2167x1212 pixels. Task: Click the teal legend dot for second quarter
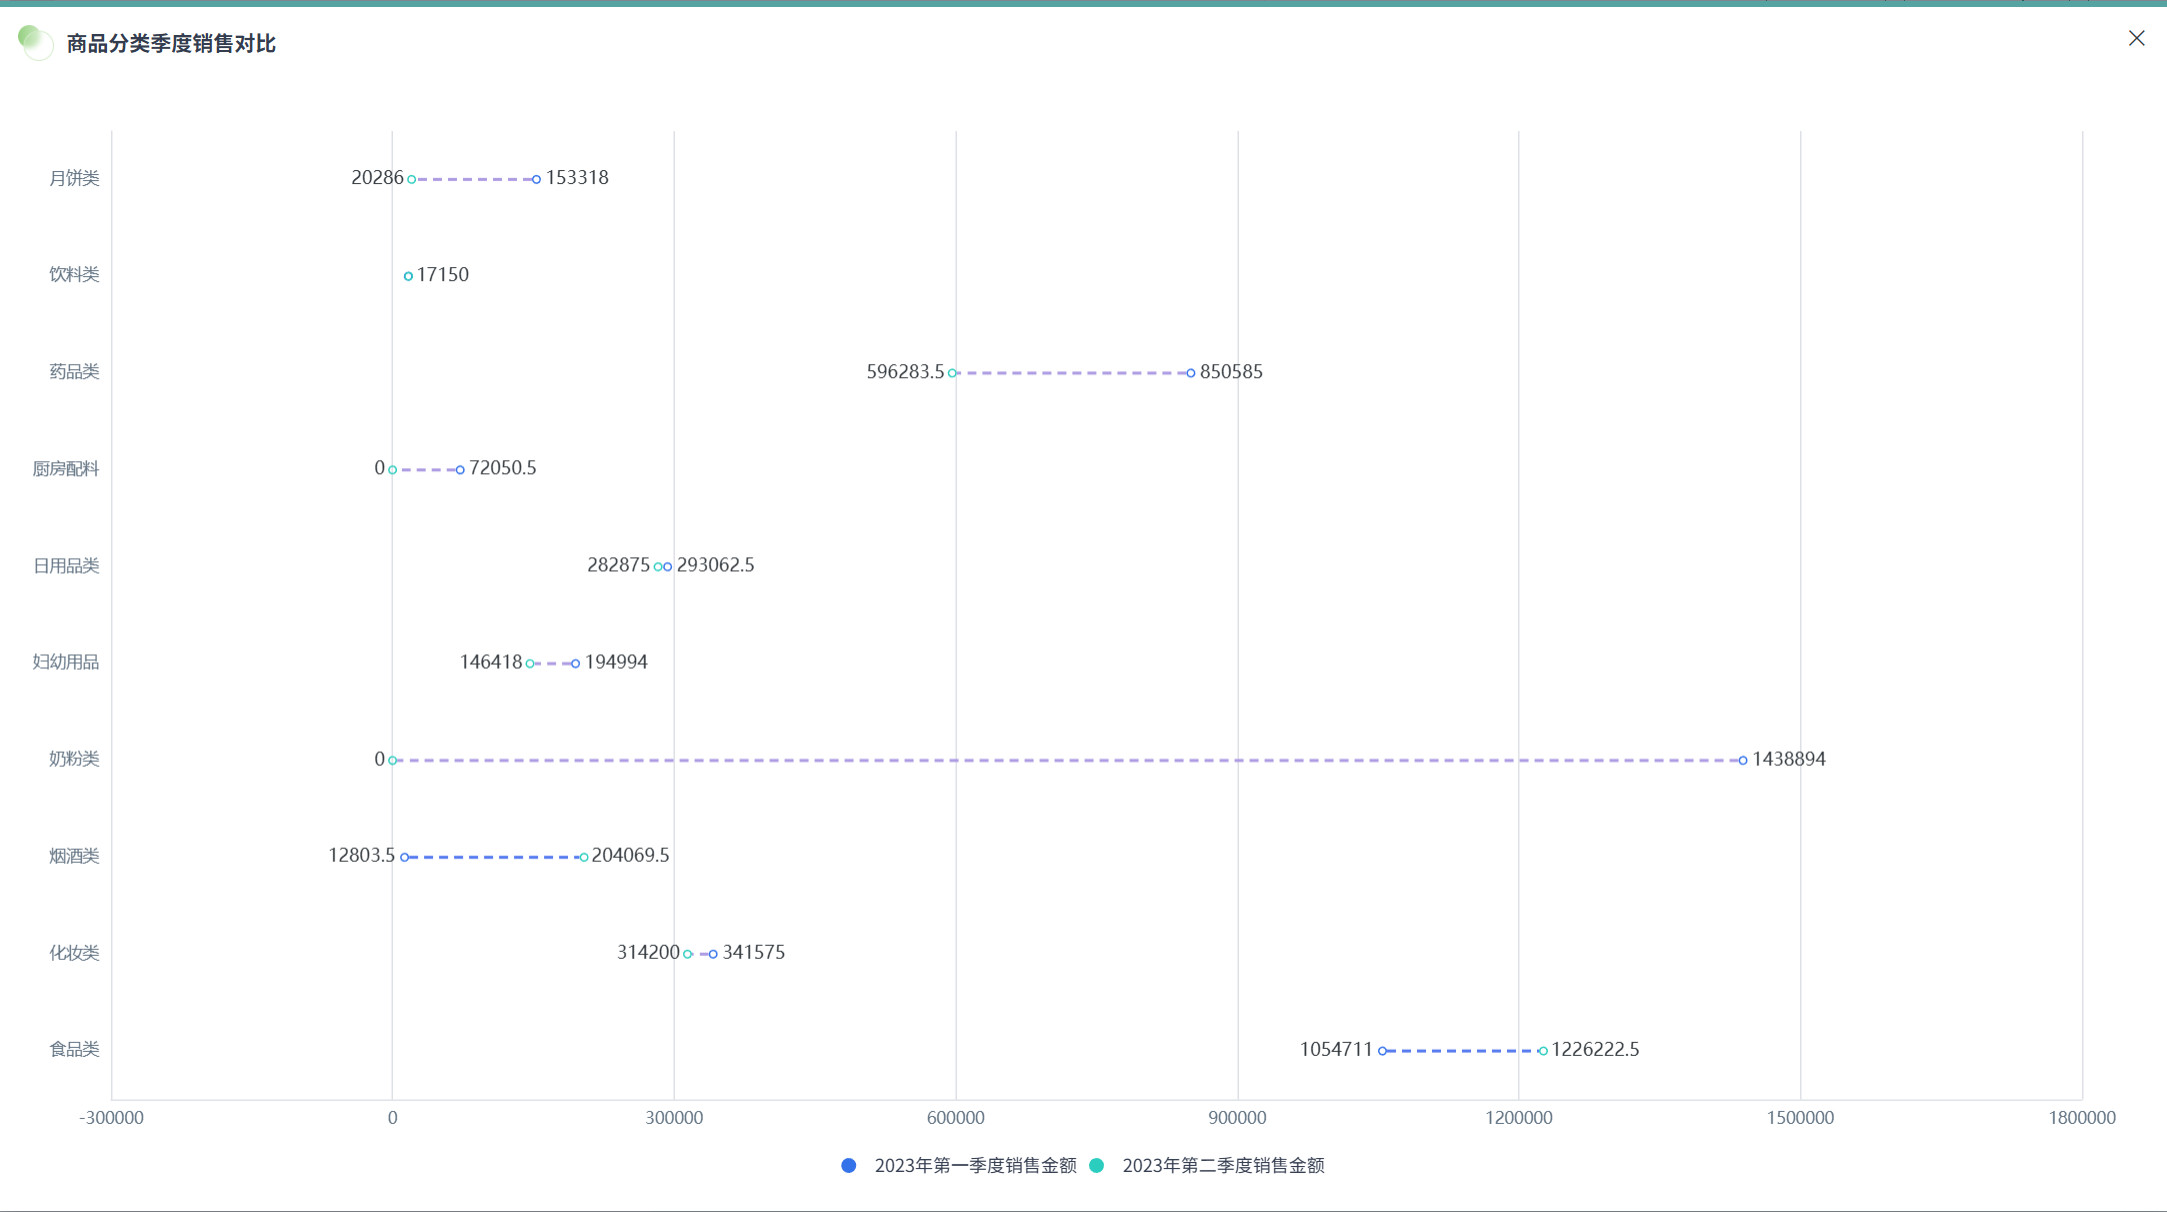(1096, 1165)
